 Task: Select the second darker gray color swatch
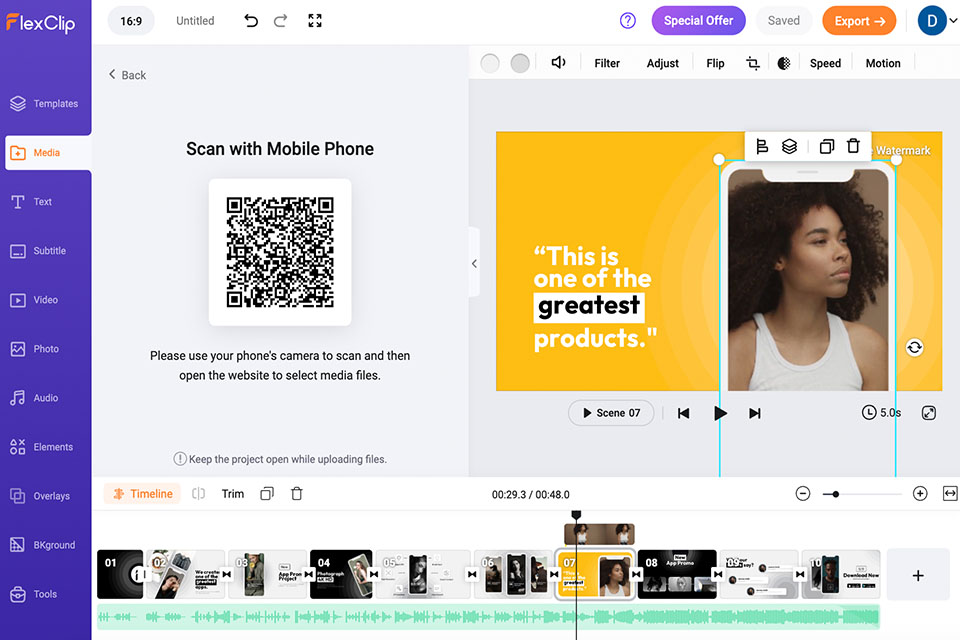(x=520, y=63)
